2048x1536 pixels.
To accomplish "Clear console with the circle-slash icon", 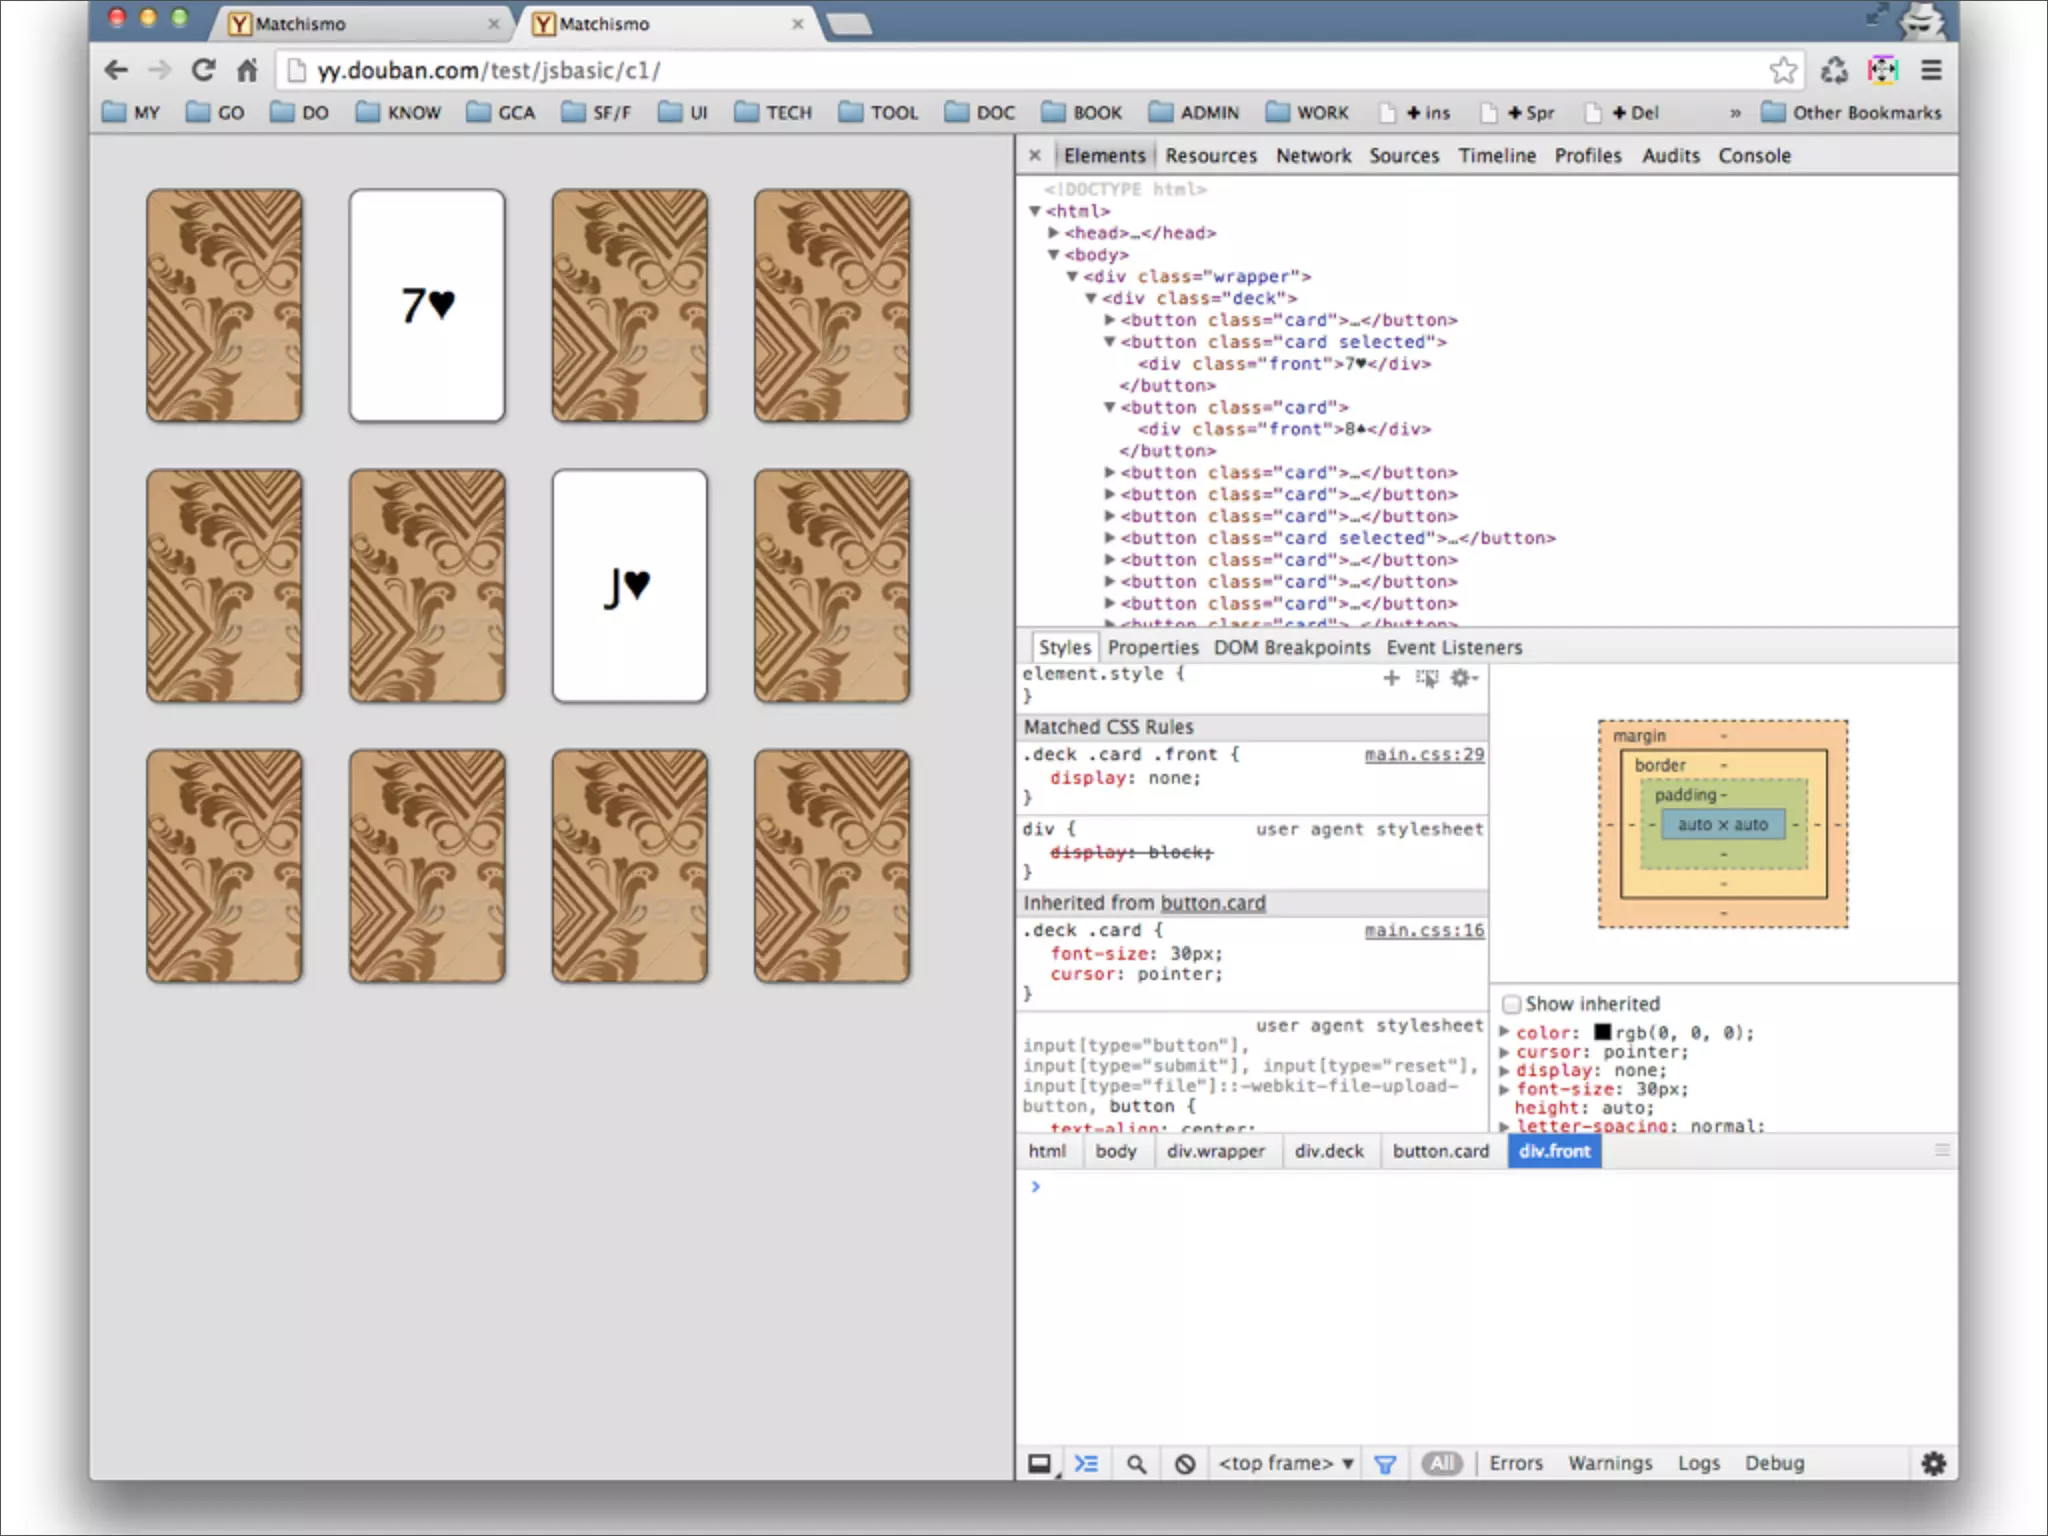I will tap(1185, 1464).
